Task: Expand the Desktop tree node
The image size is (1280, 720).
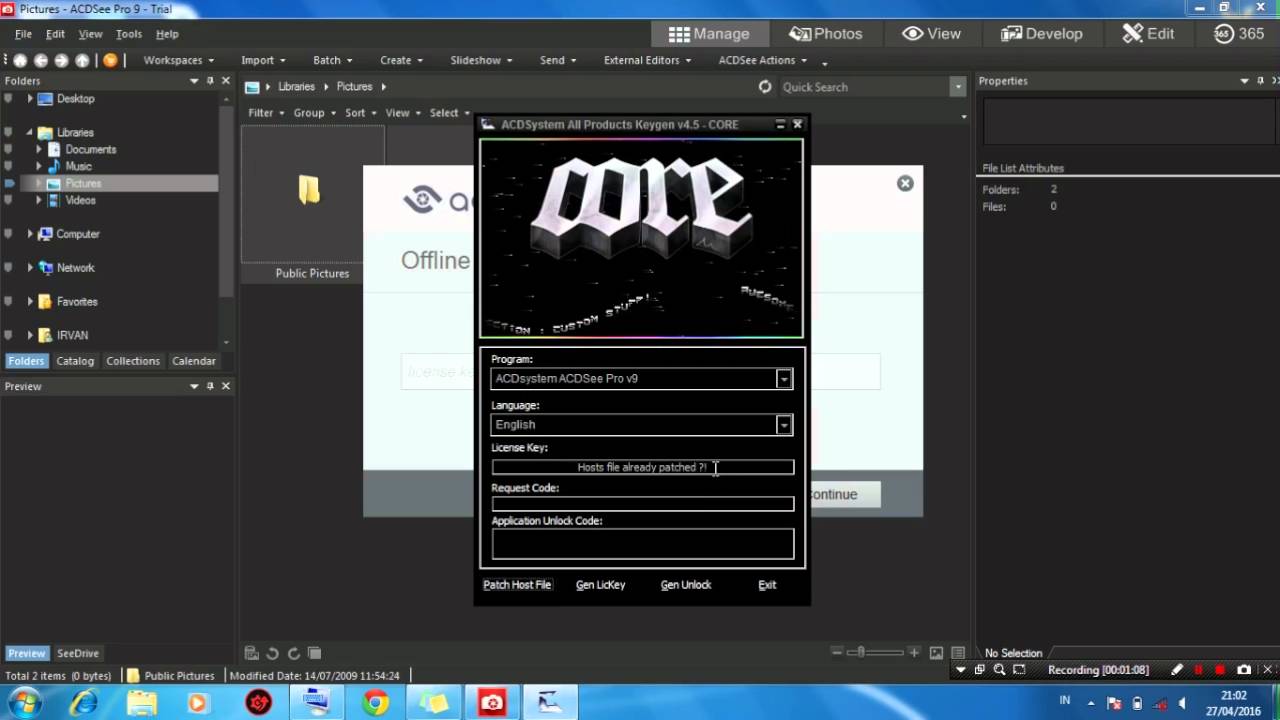Action: (x=30, y=99)
